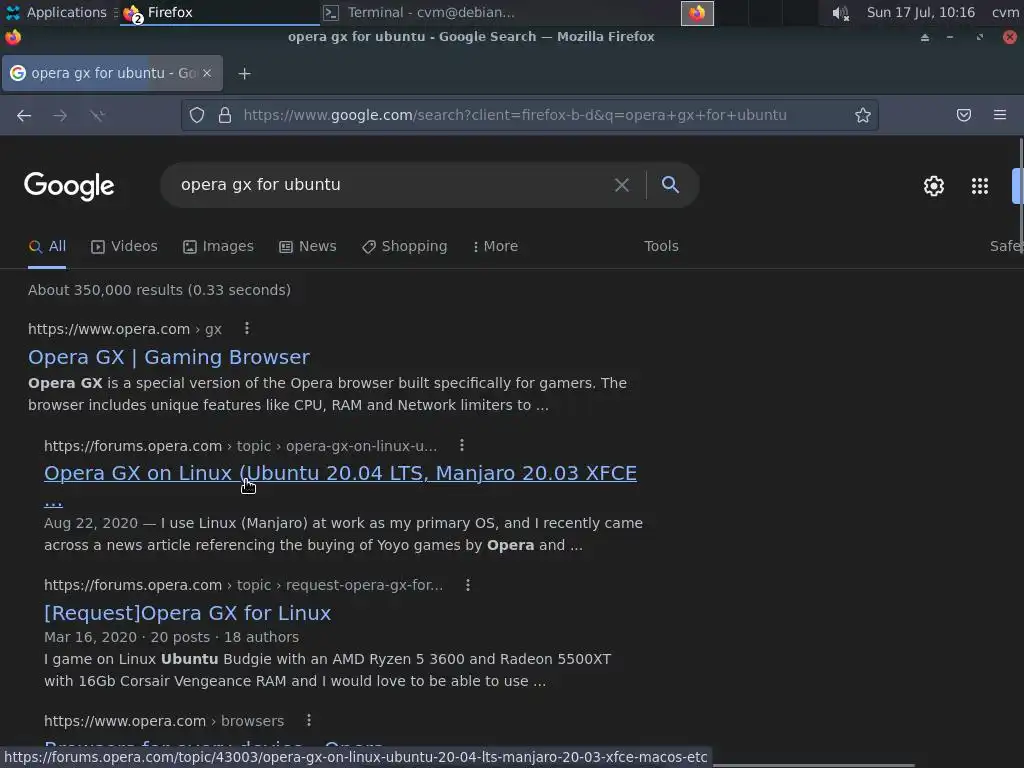Focus the Google search input field
Screen dimensions: 1024x768
tap(392, 185)
